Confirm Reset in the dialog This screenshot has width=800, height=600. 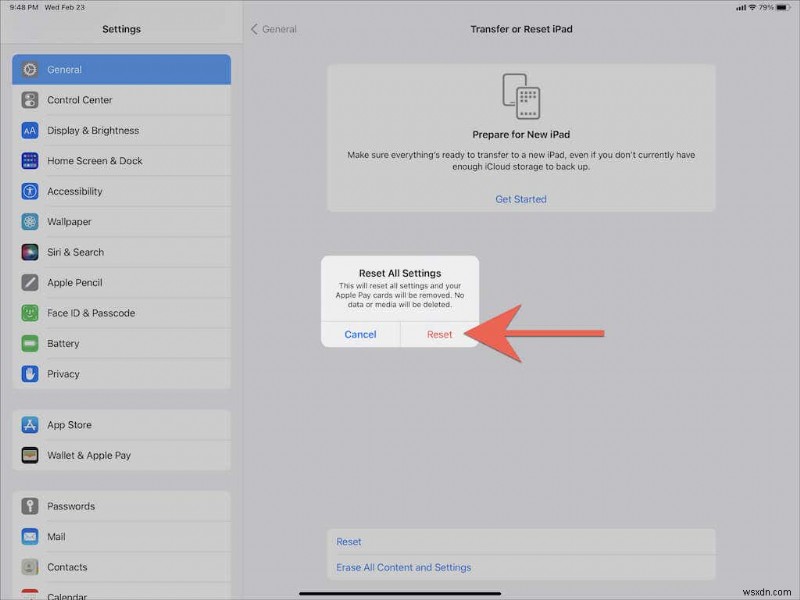[x=438, y=335]
